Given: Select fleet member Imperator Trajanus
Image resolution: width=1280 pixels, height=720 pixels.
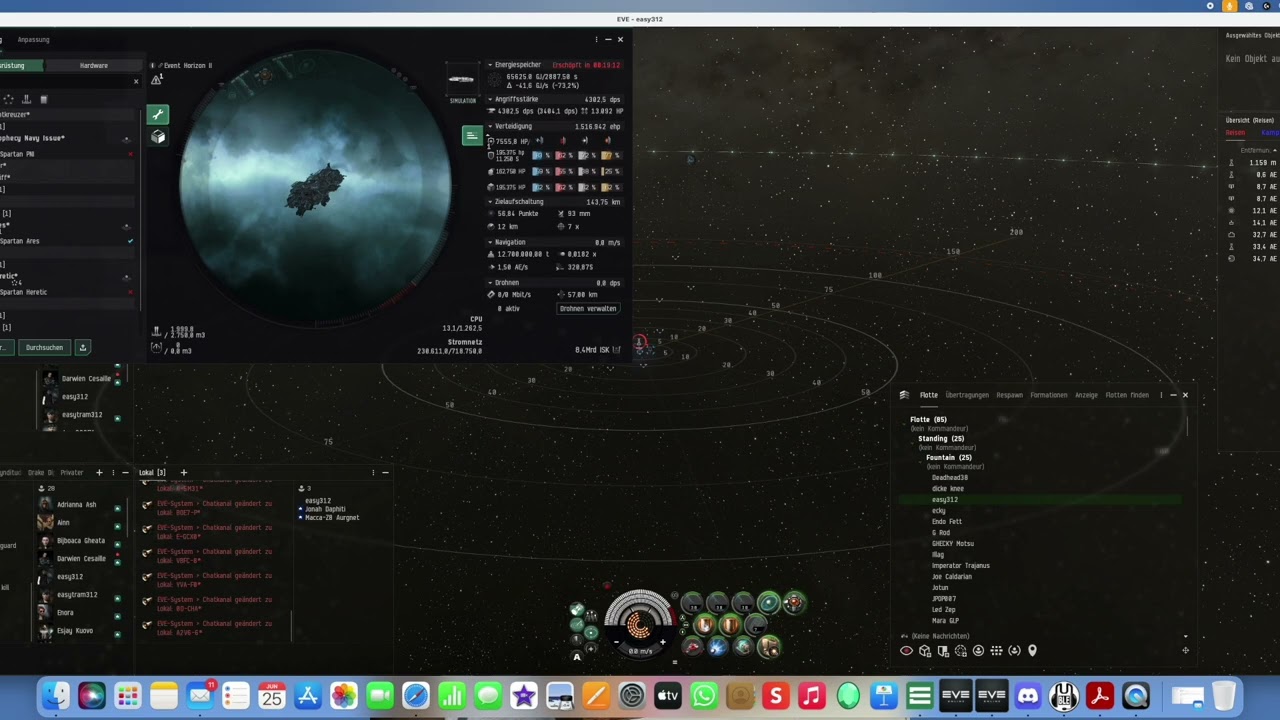Looking at the screenshot, I should point(961,566).
